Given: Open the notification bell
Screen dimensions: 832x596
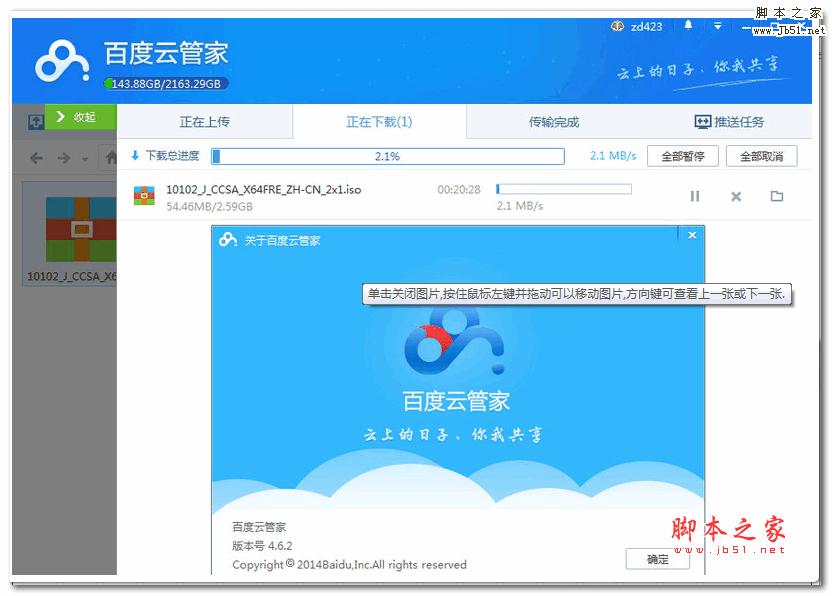Looking at the screenshot, I should click(688, 25).
